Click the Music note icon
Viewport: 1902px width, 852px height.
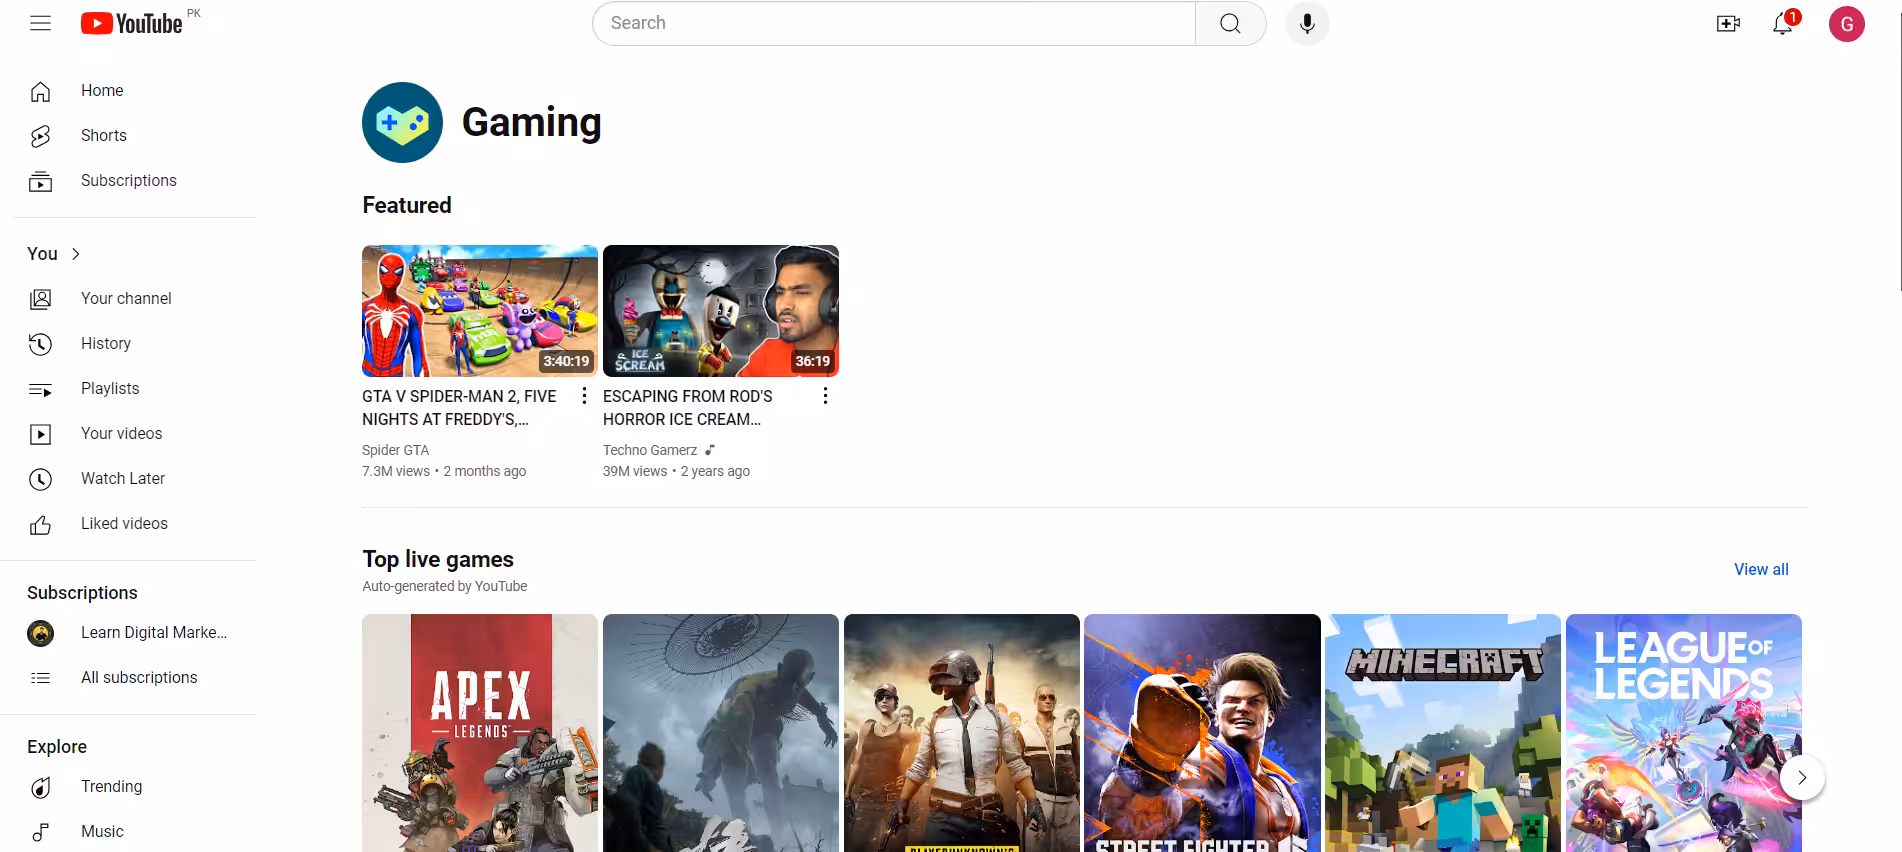tap(40, 832)
